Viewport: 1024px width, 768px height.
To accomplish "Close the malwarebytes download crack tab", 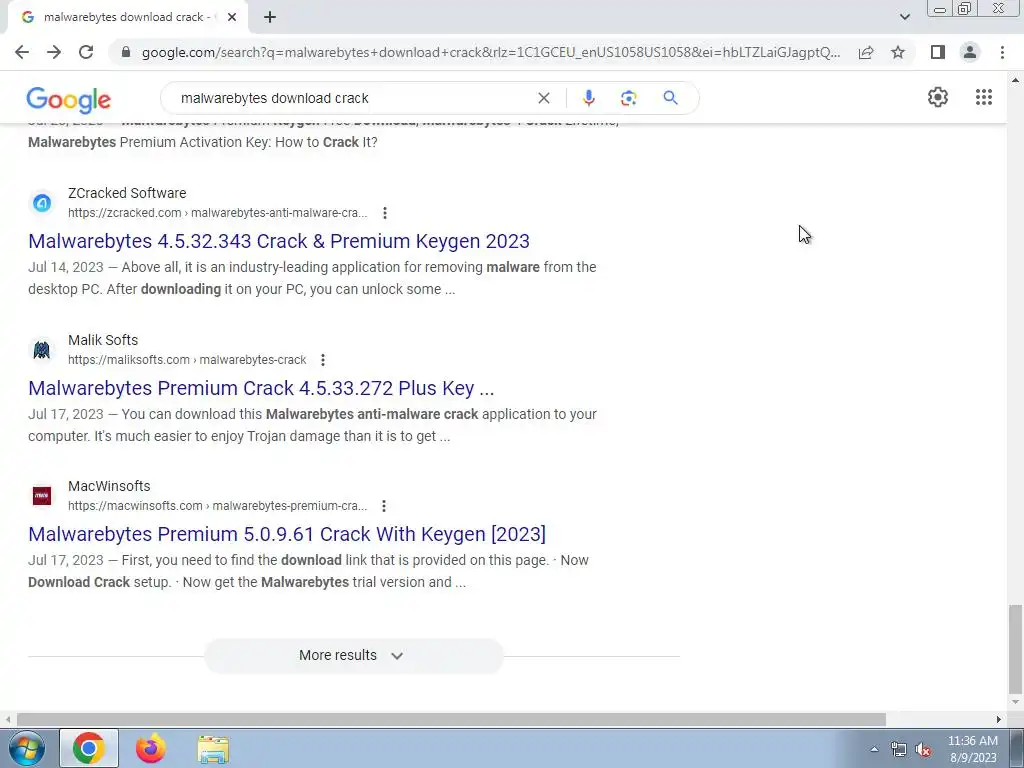I will point(232,17).
